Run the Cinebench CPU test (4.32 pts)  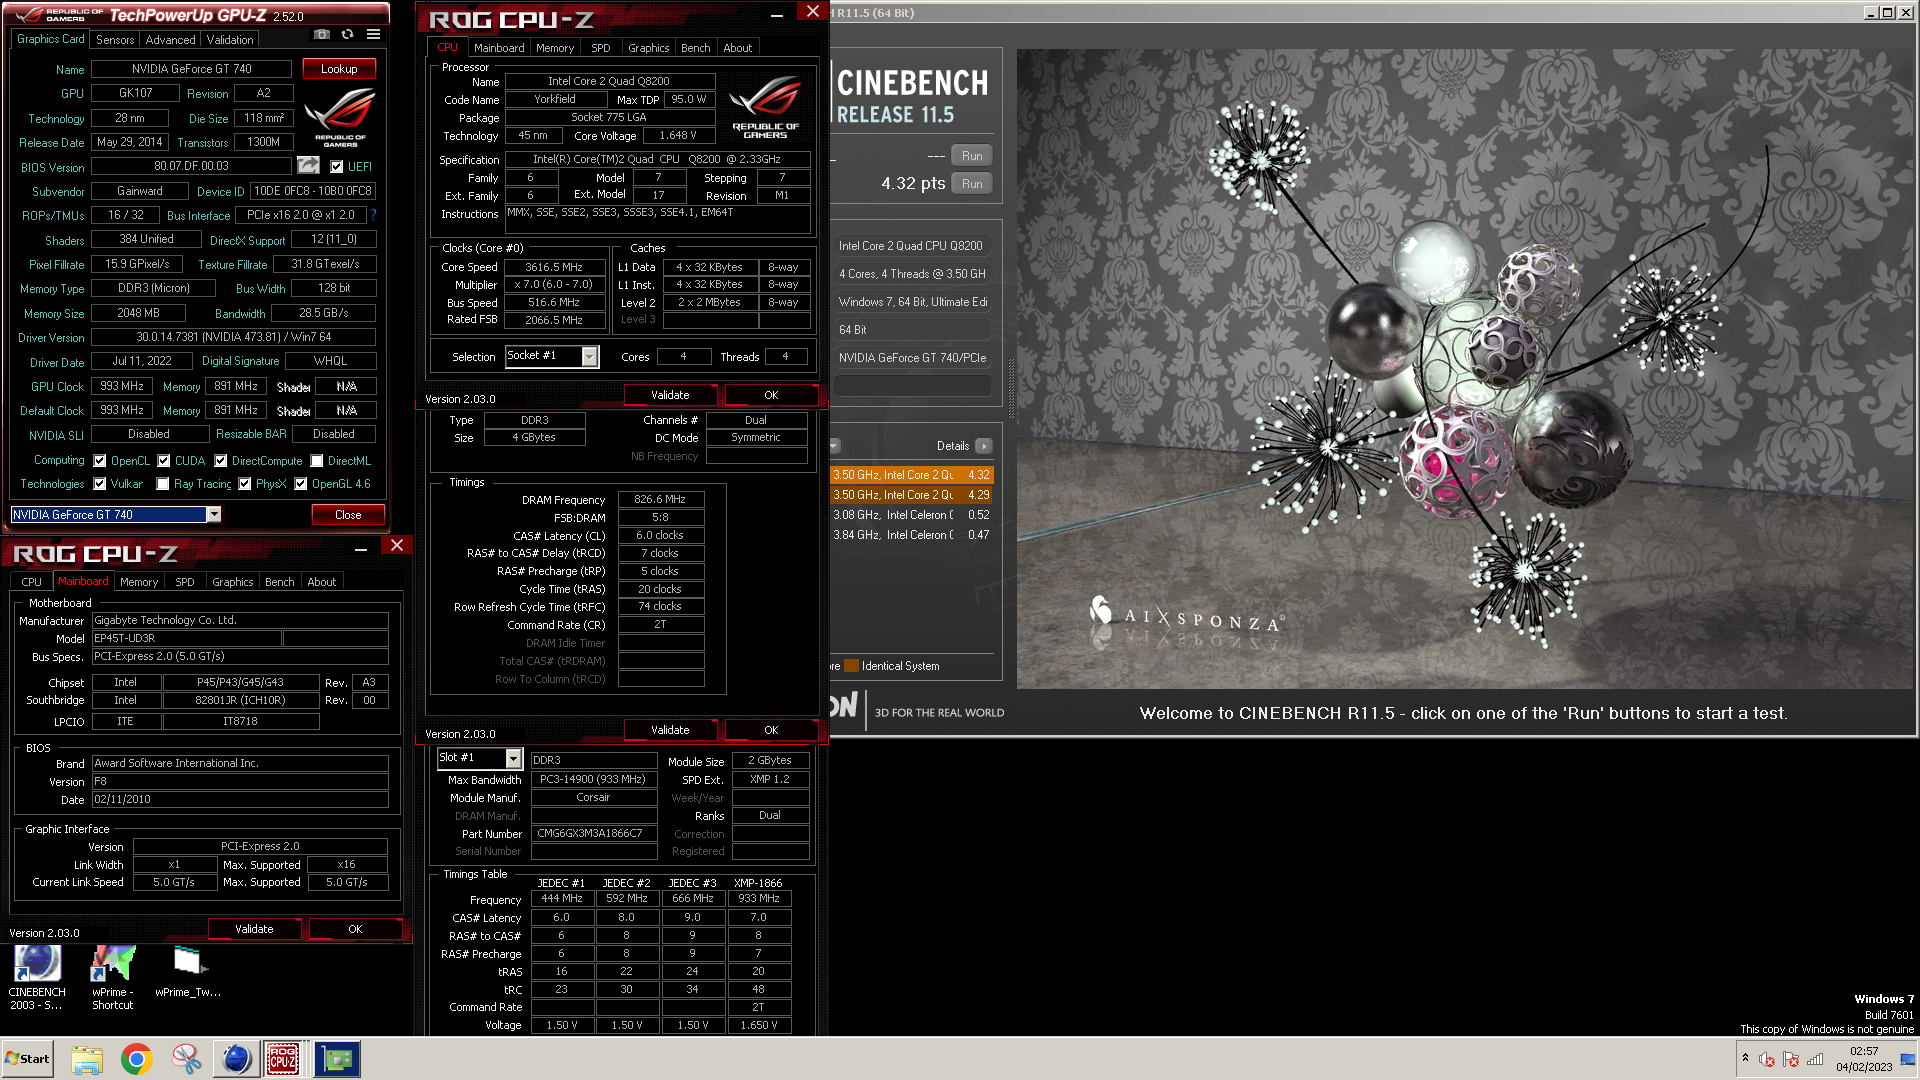pos(972,184)
